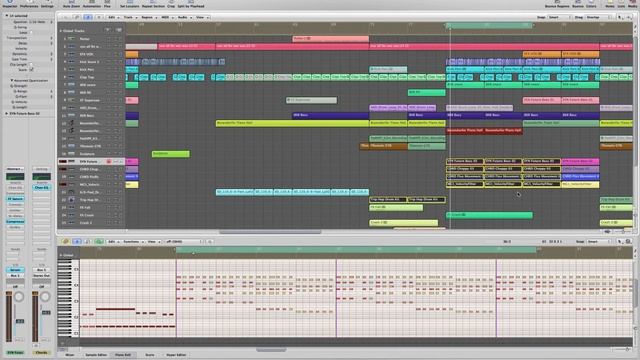Open the Notes toolbar icon
Image resolution: width=640 pixels, height=360 pixels.
[610, 4]
